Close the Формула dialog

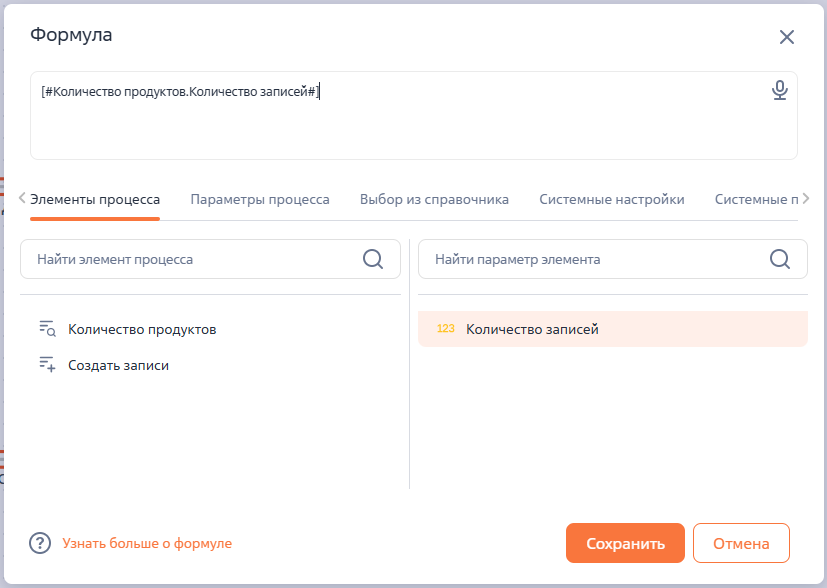coord(786,36)
